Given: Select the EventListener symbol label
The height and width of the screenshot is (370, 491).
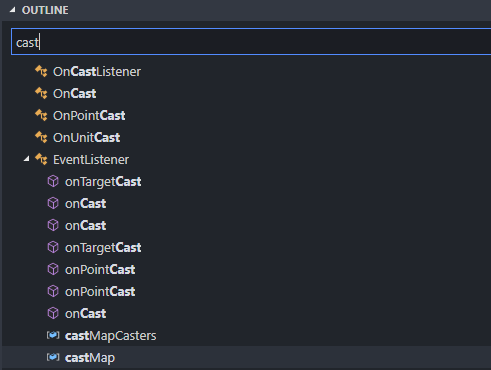Looking at the screenshot, I should tap(91, 160).
